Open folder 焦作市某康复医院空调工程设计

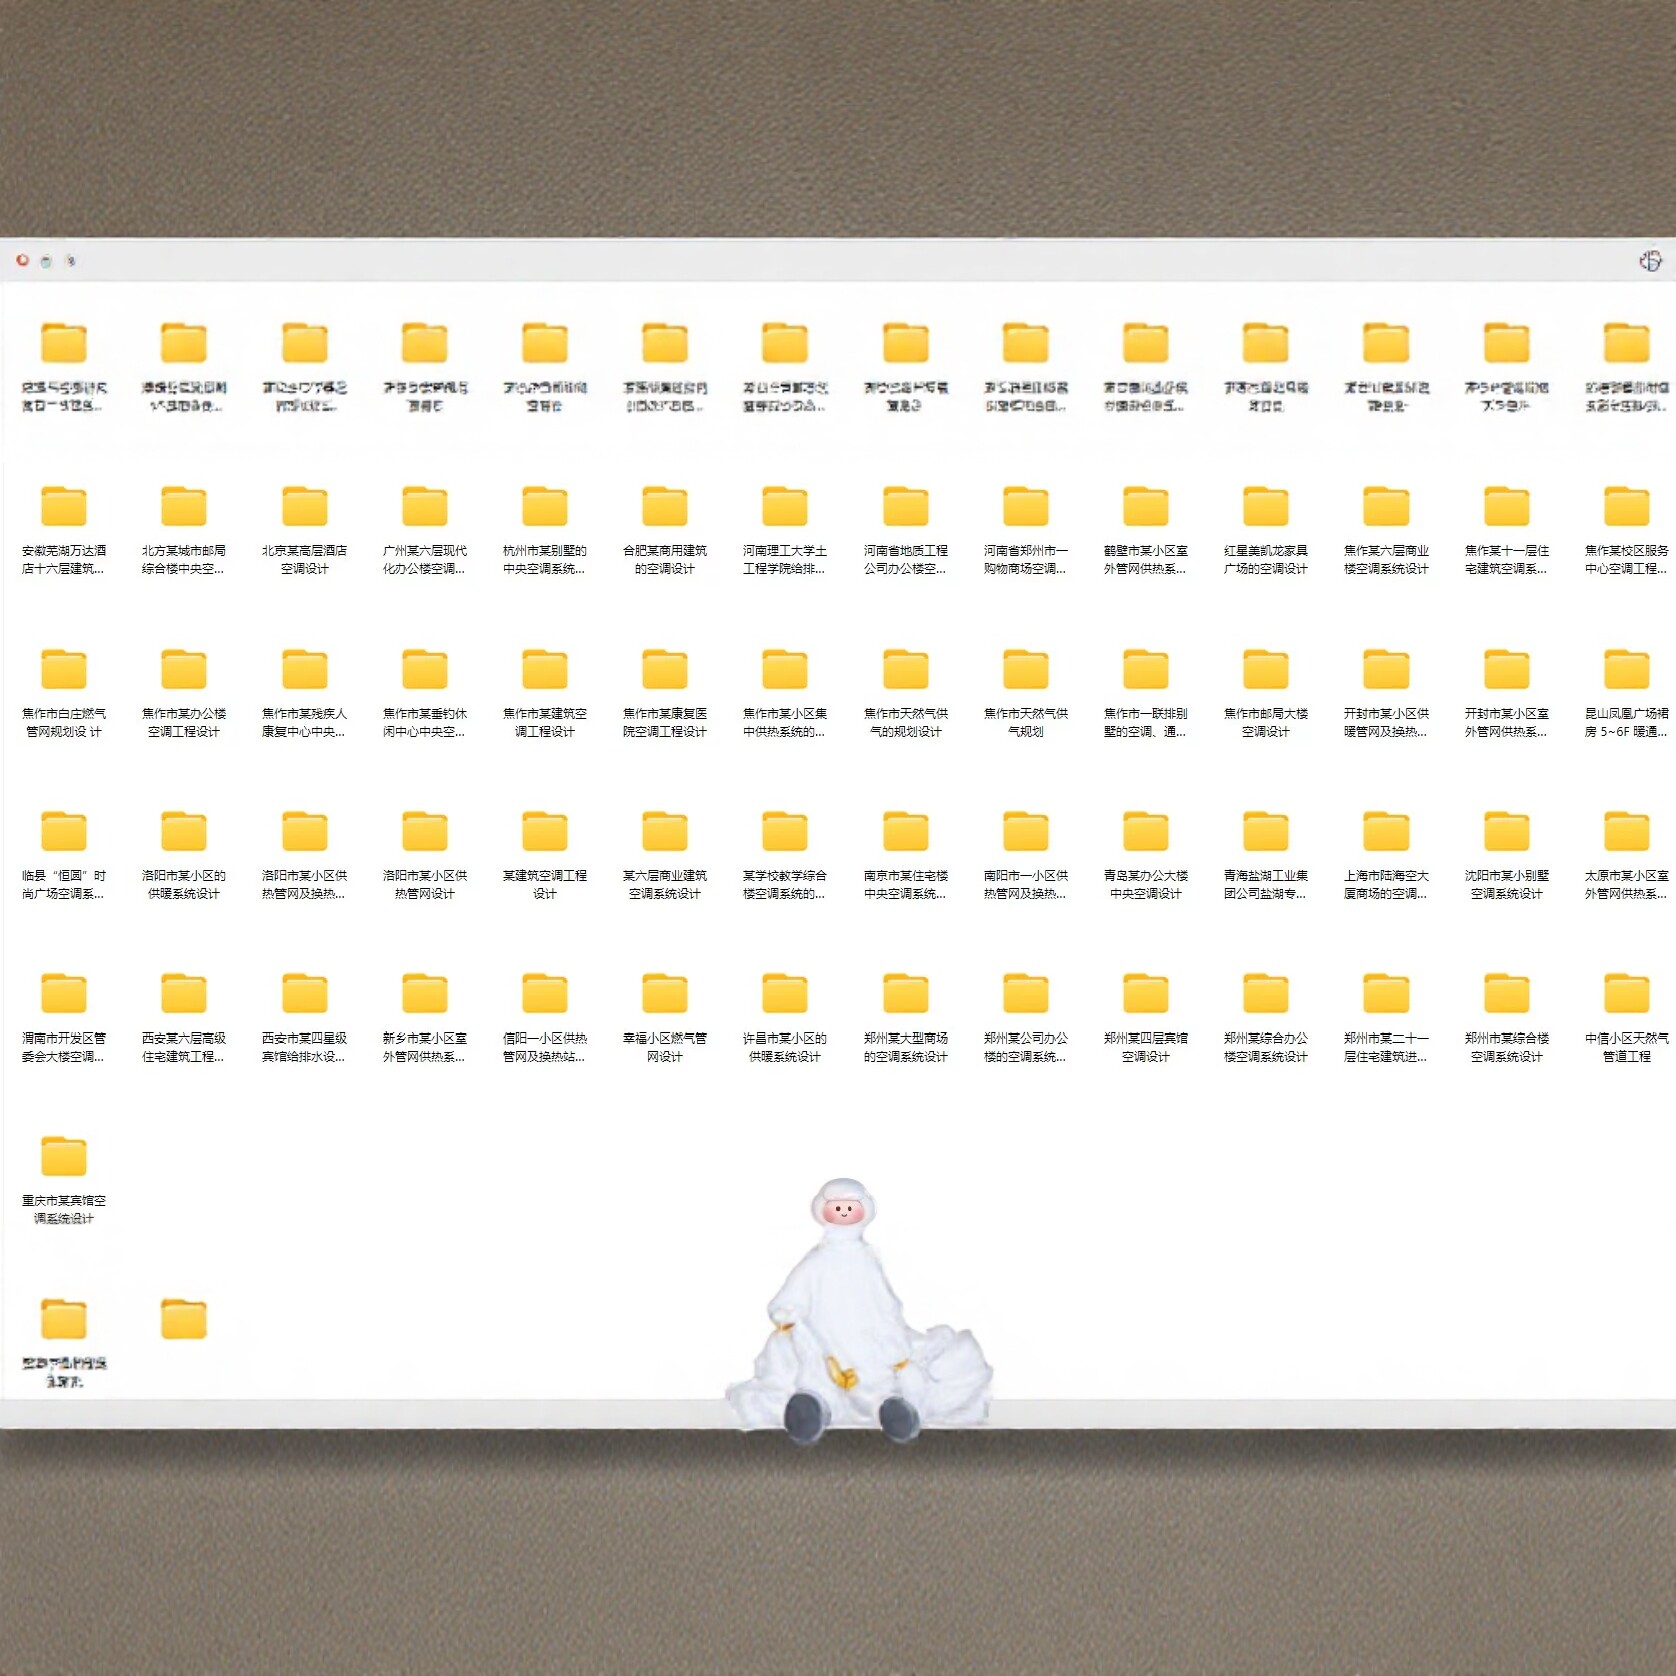(x=665, y=670)
